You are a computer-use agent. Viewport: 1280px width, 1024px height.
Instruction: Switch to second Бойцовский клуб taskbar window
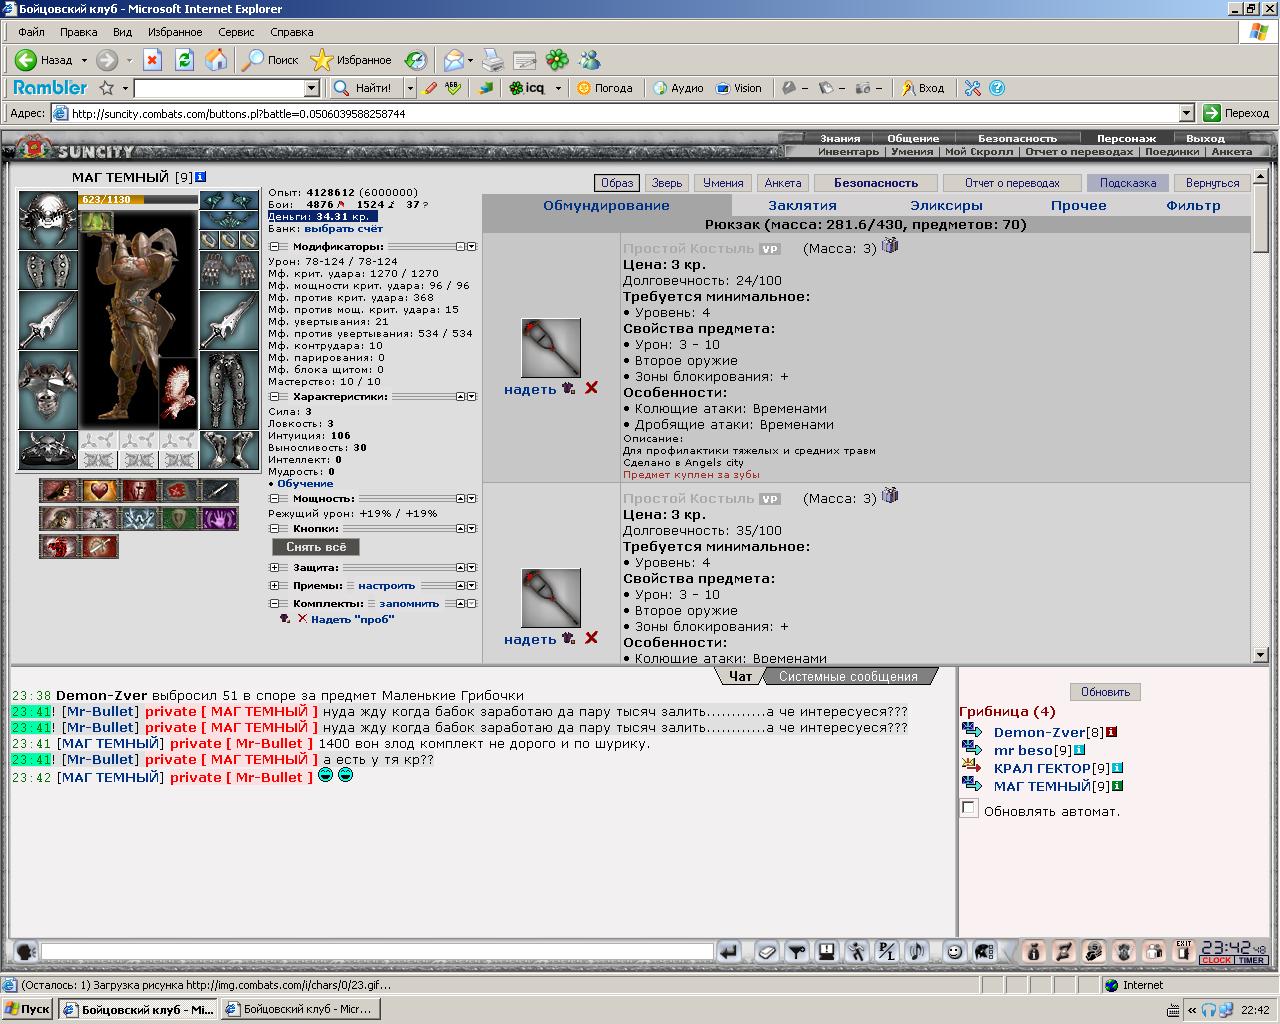[x=299, y=1009]
